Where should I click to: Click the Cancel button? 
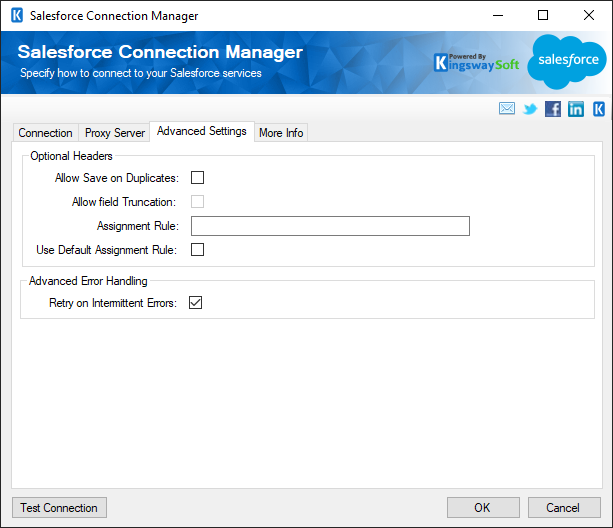(x=564, y=508)
